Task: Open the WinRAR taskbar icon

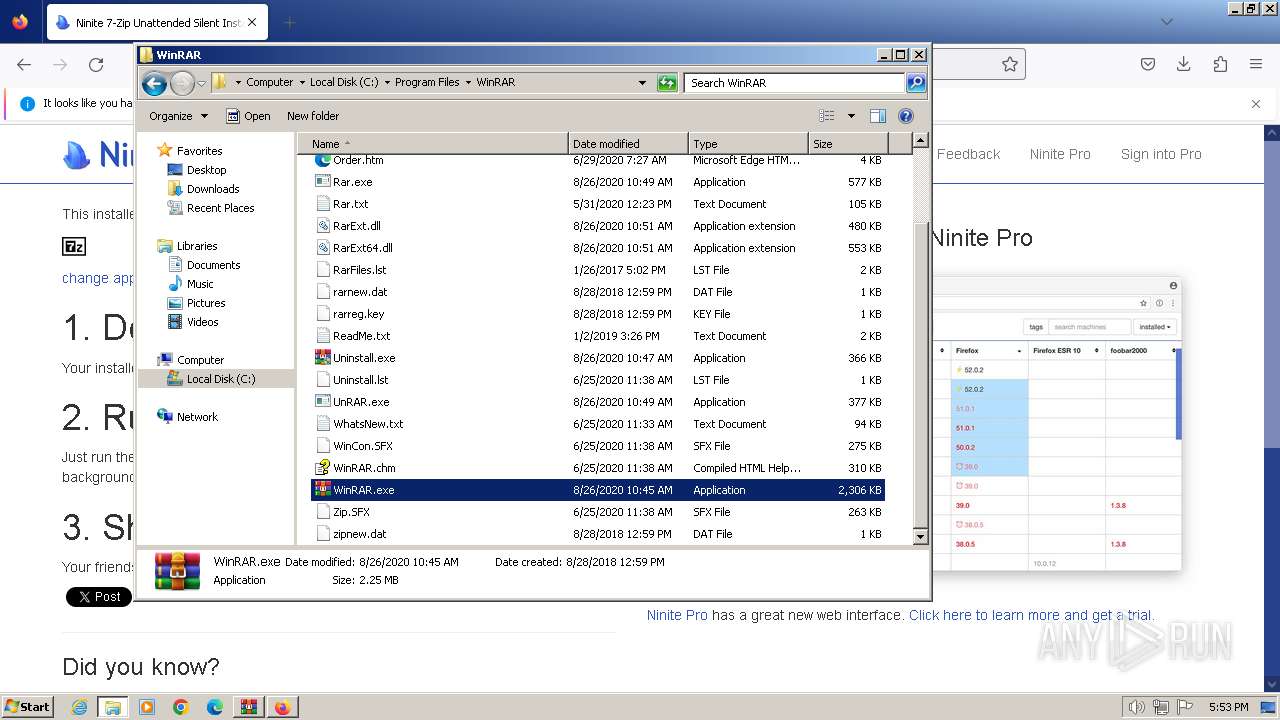Action: click(x=248, y=707)
